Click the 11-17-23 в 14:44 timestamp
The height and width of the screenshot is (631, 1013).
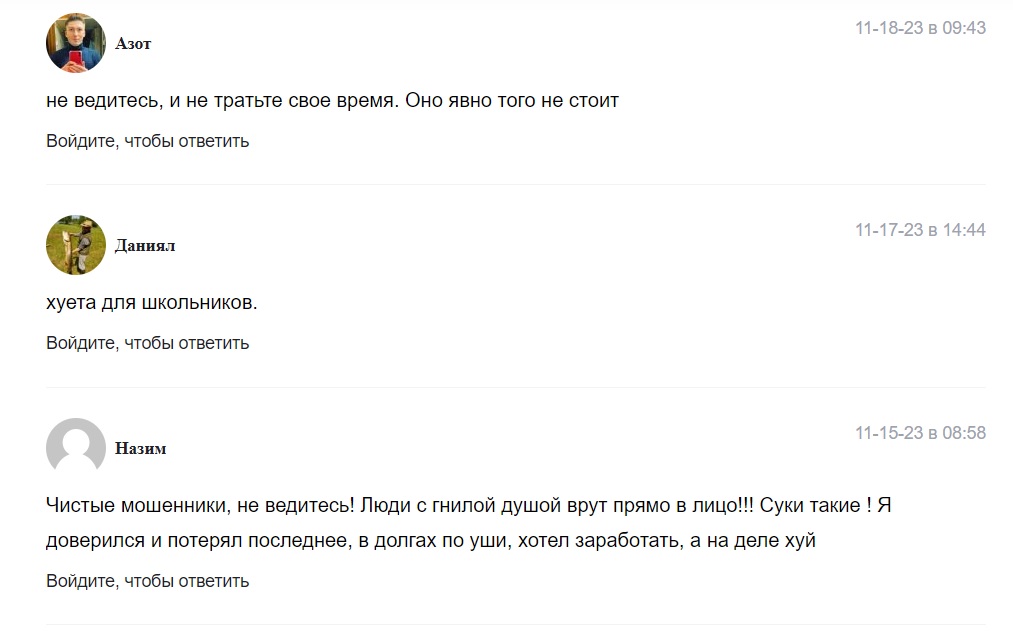pyautogui.click(x=920, y=230)
